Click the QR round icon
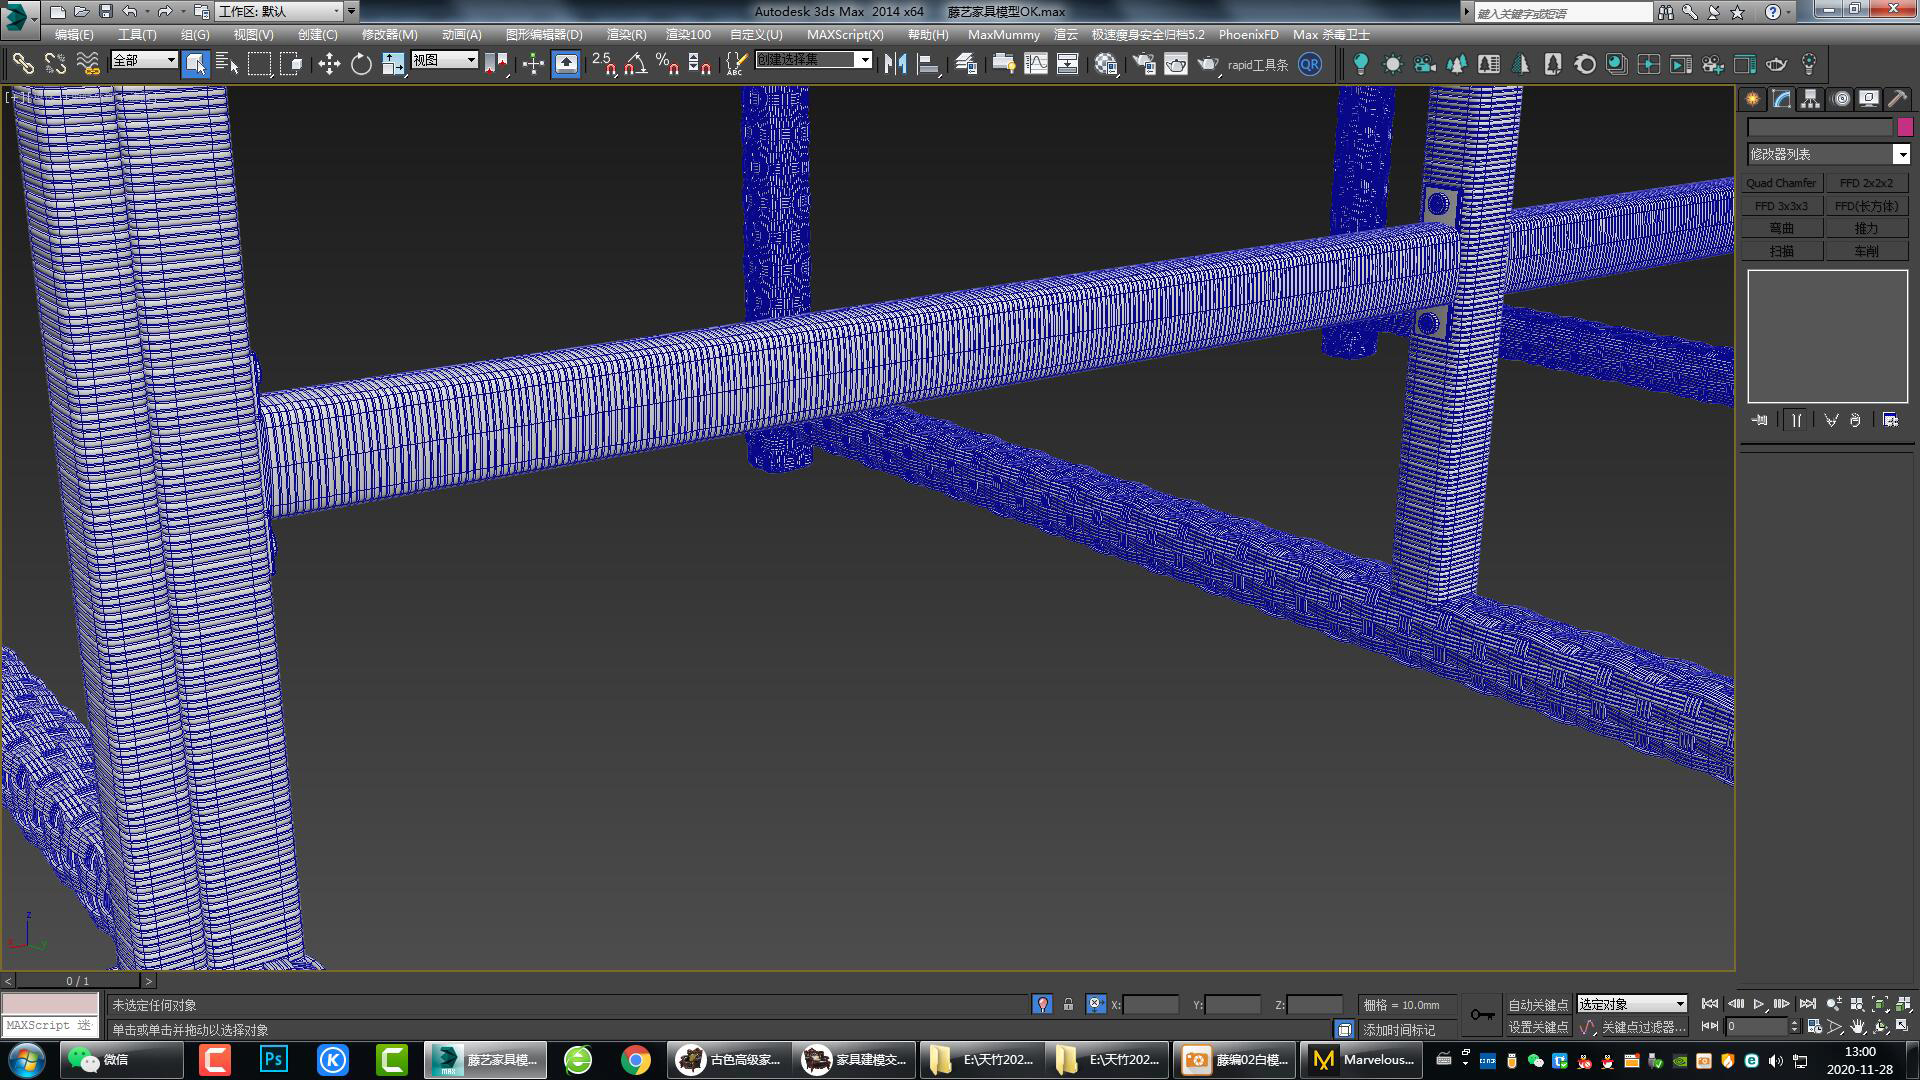 click(x=1309, y=64)
